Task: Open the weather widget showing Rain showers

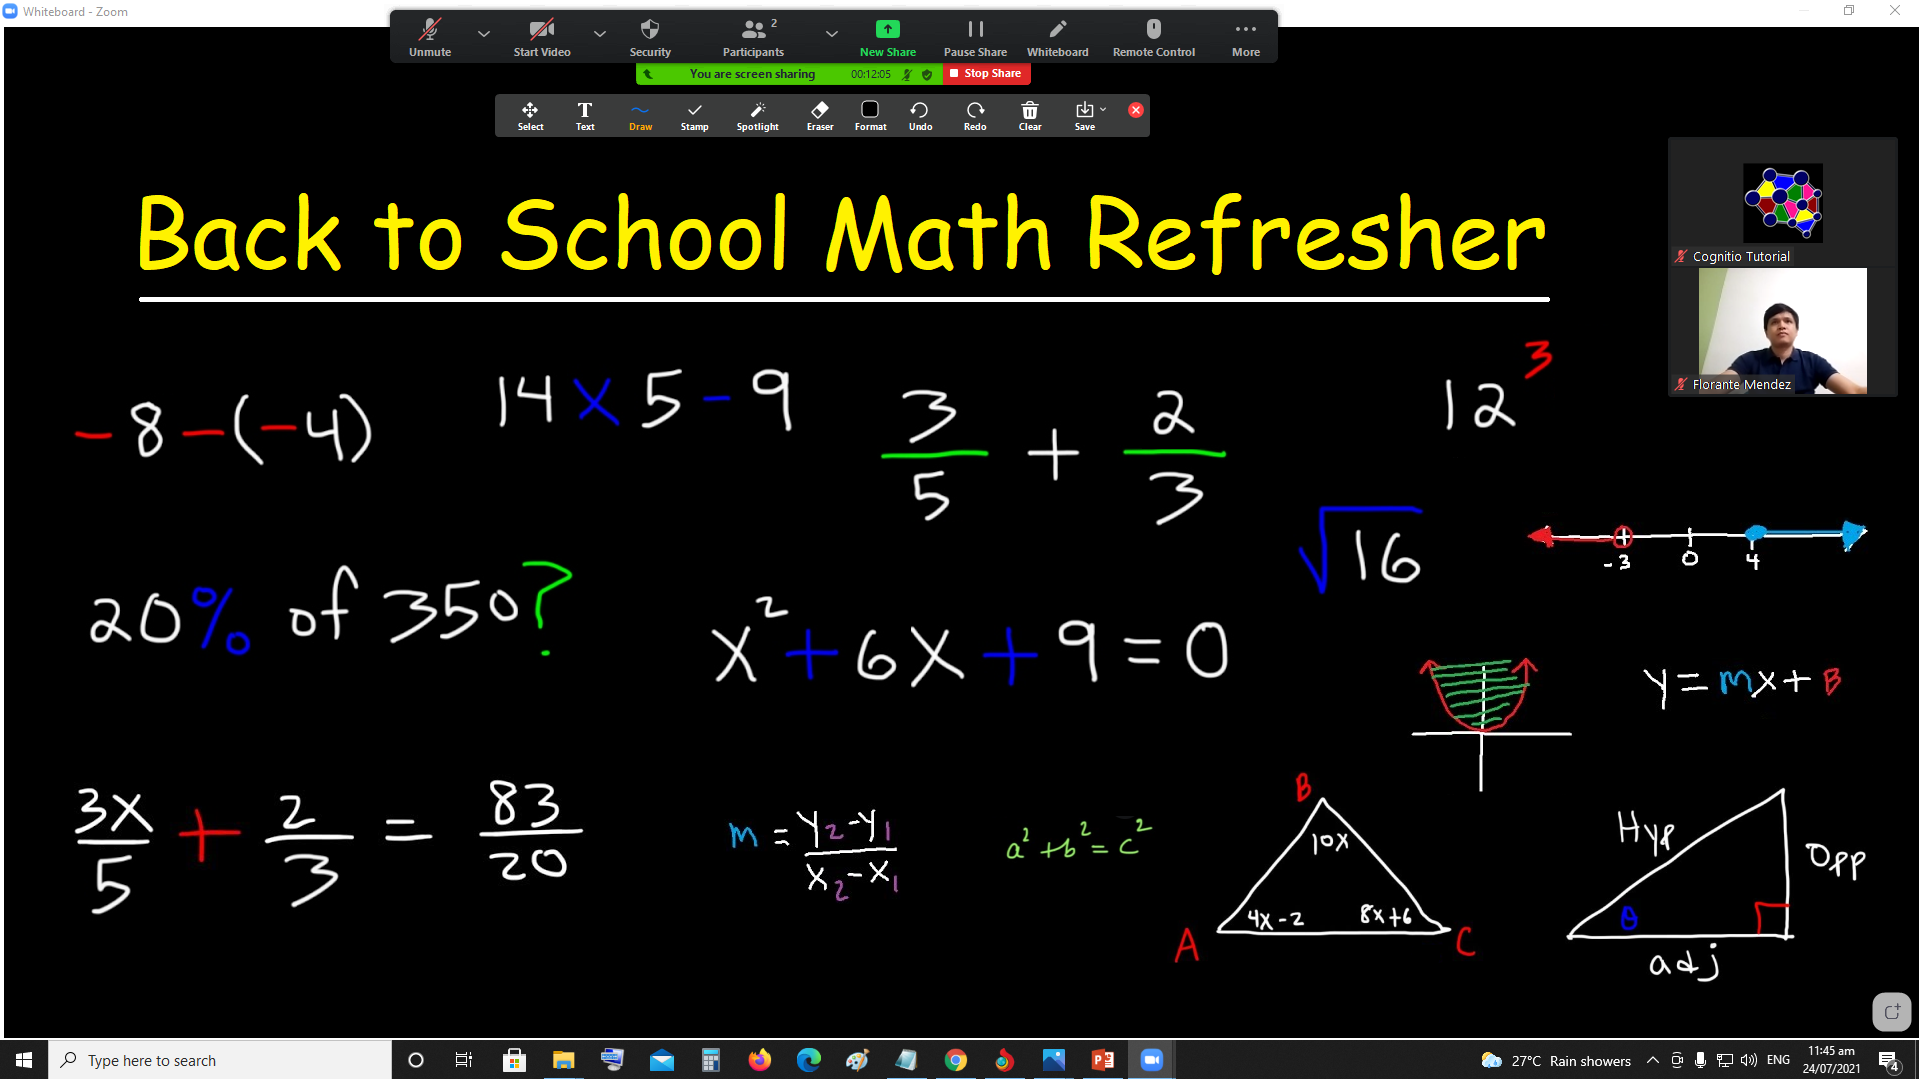Action: click(x=1556, y=1060)
